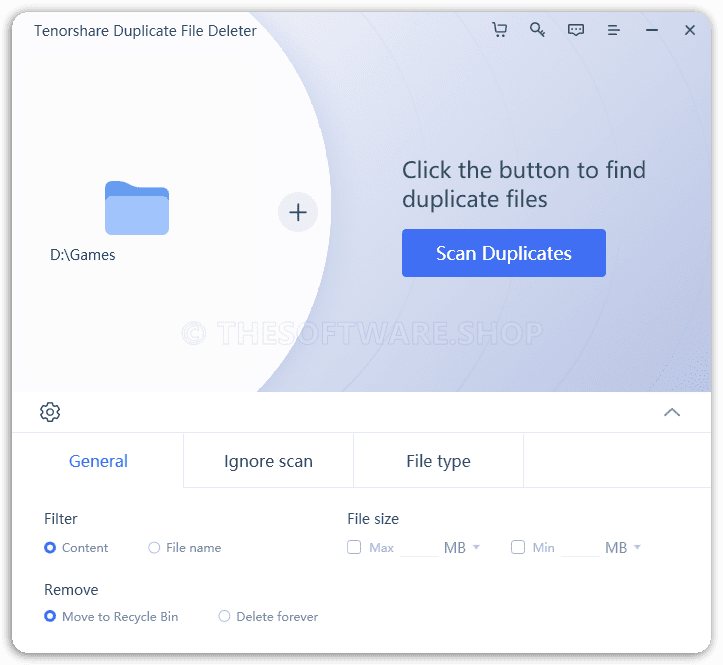The width and height of the screenshot is (723, 665).
Task: Add another folder with plus button
Action: 298,212
